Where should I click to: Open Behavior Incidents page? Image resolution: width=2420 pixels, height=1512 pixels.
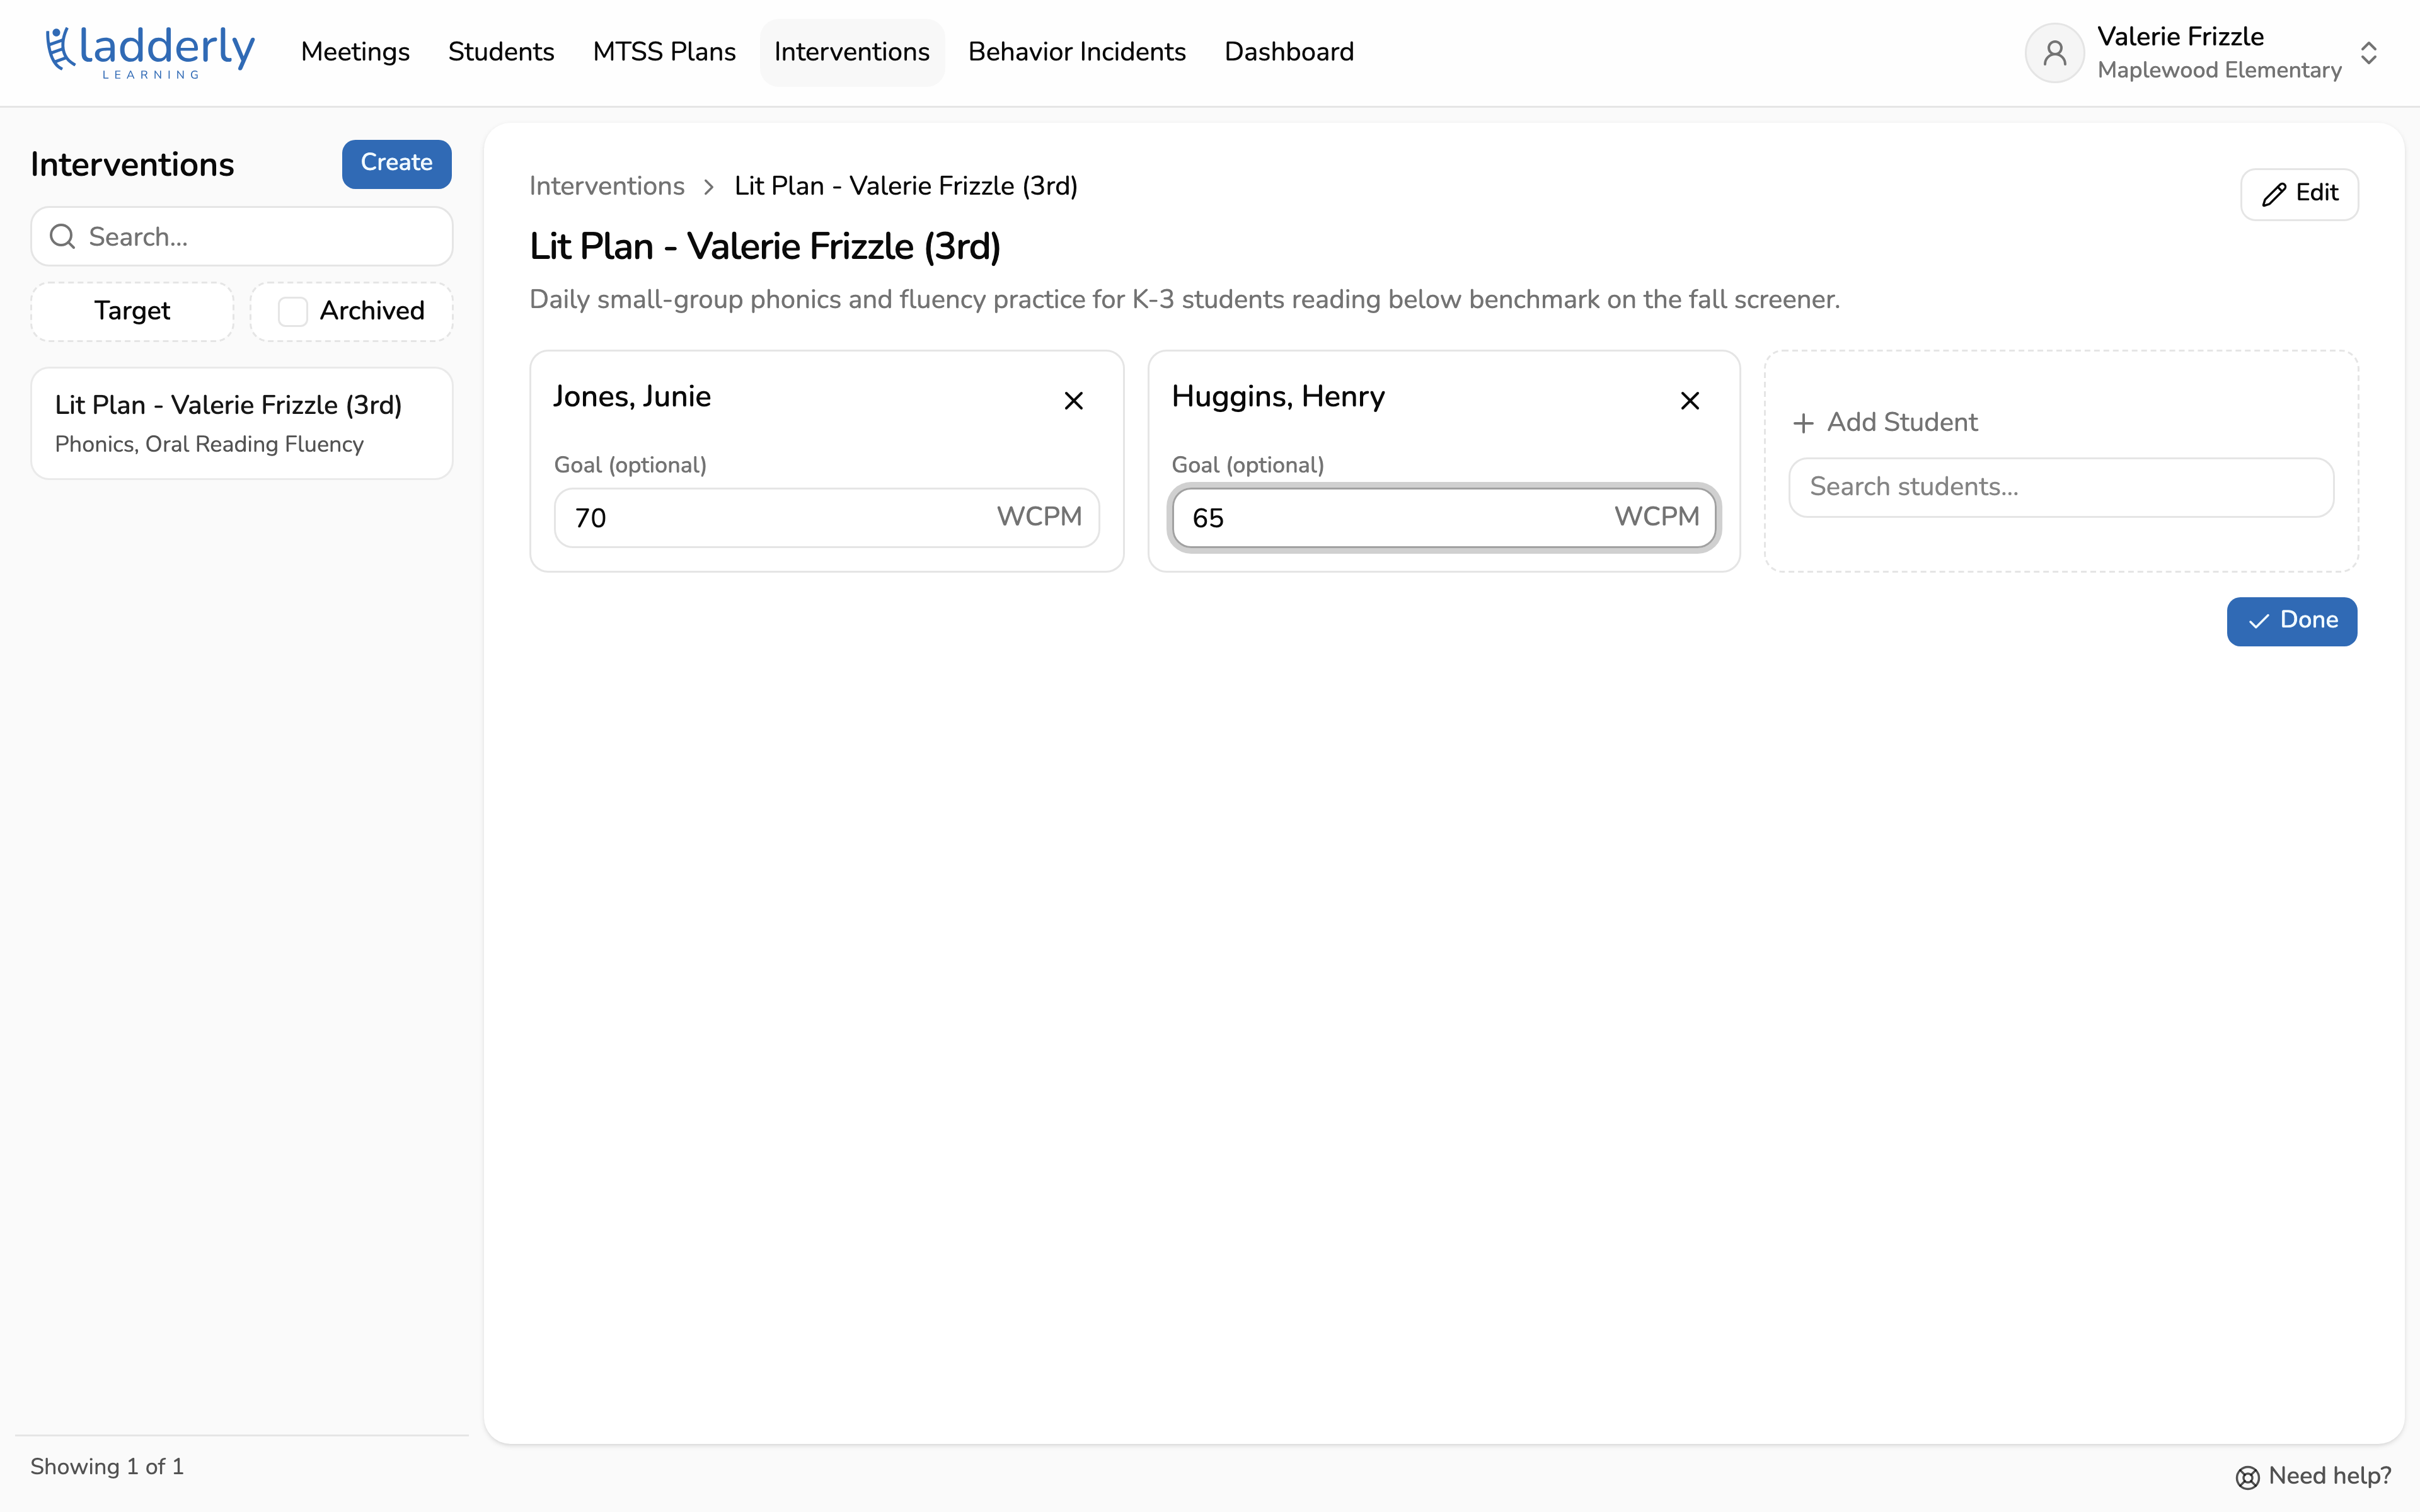pyautogui.click(x=1077, y=52)
